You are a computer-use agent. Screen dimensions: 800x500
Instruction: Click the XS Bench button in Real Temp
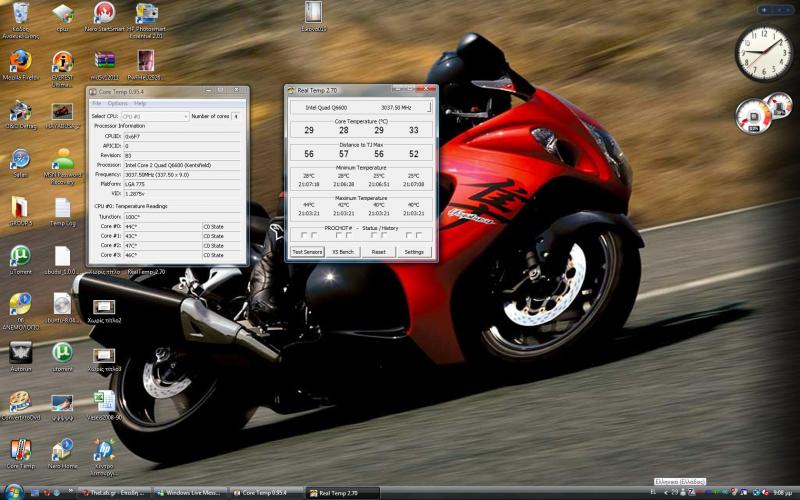click(343, 252)
